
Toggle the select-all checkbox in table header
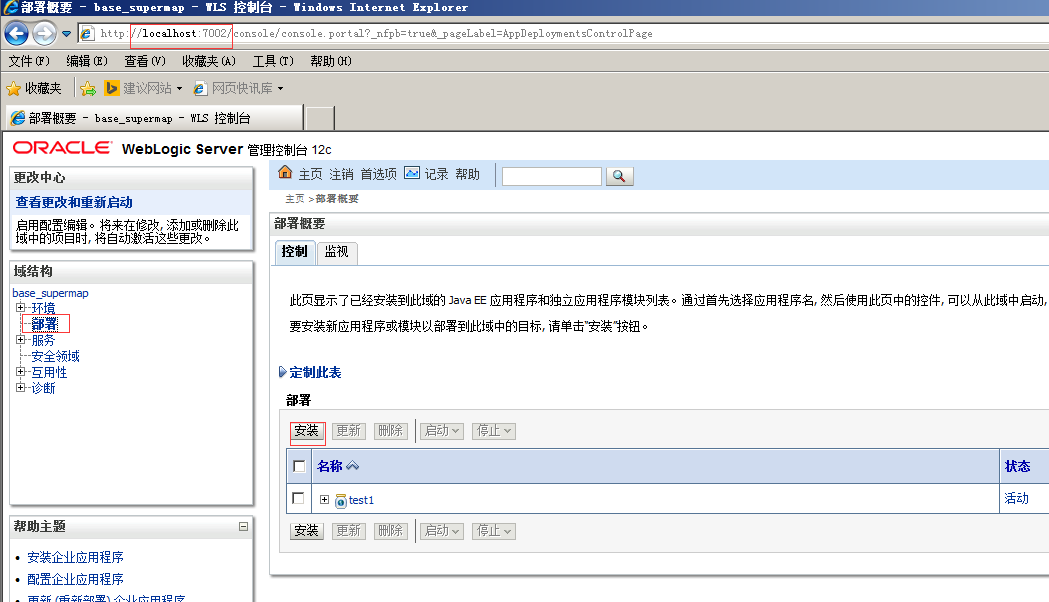[x=299, y=466]
